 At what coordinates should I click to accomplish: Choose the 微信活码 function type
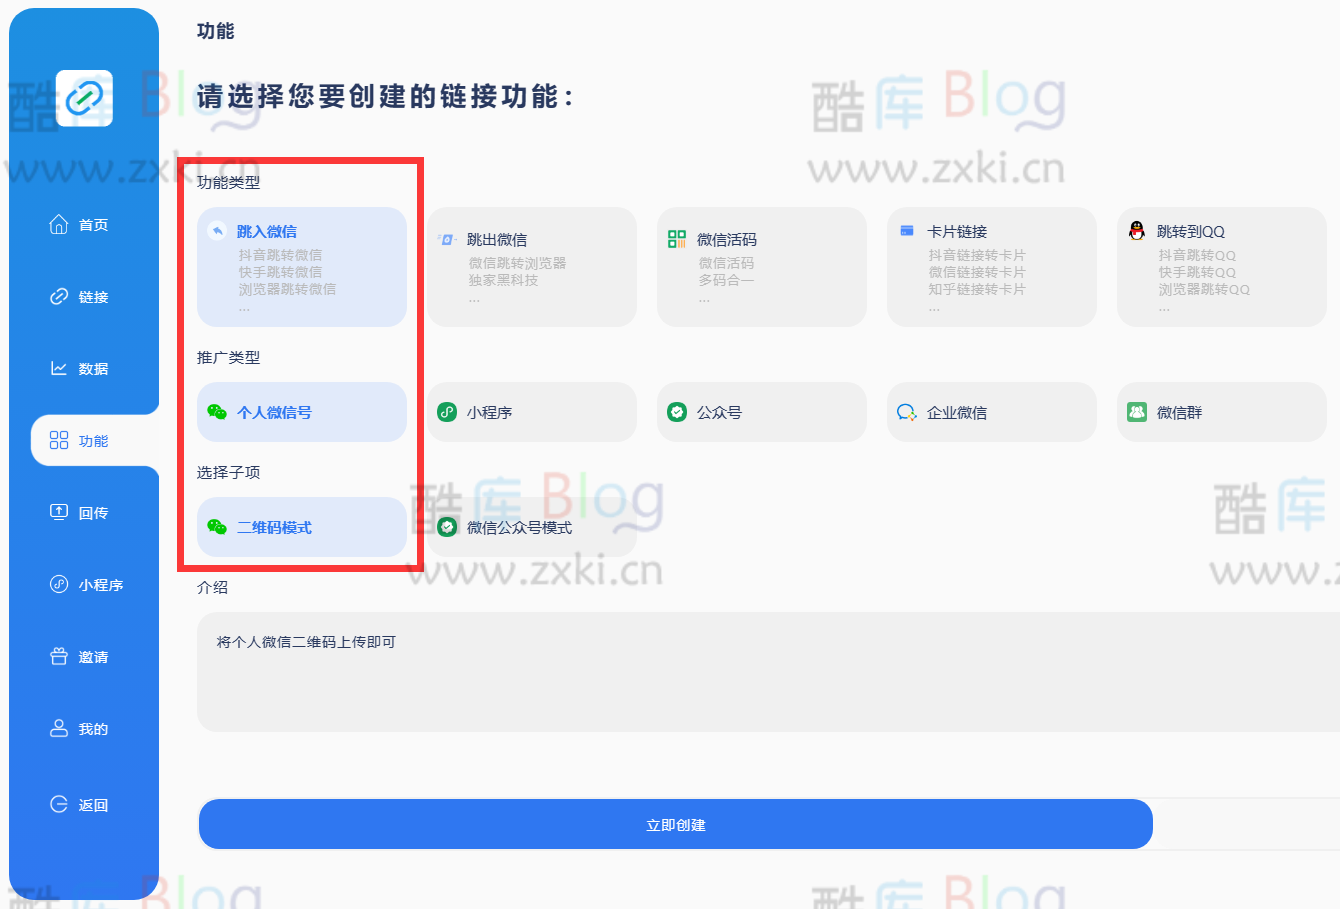click(x=761, y=266)
